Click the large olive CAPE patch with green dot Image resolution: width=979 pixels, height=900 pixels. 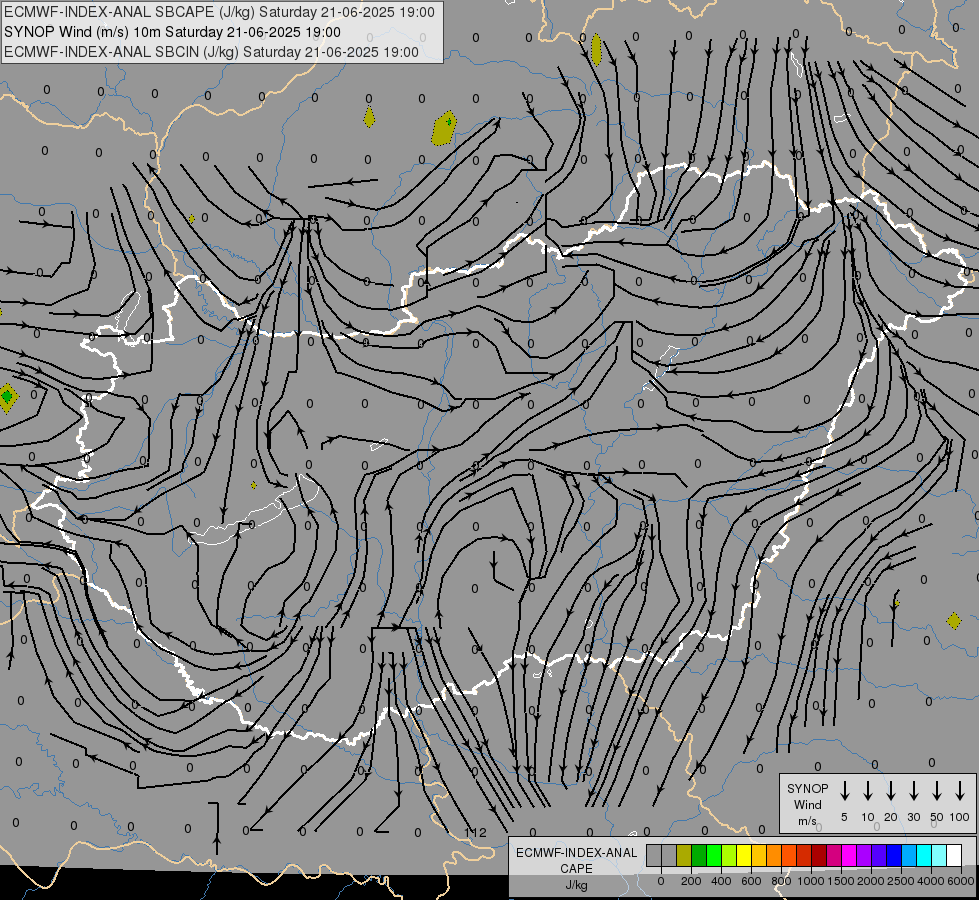(444, 129)
